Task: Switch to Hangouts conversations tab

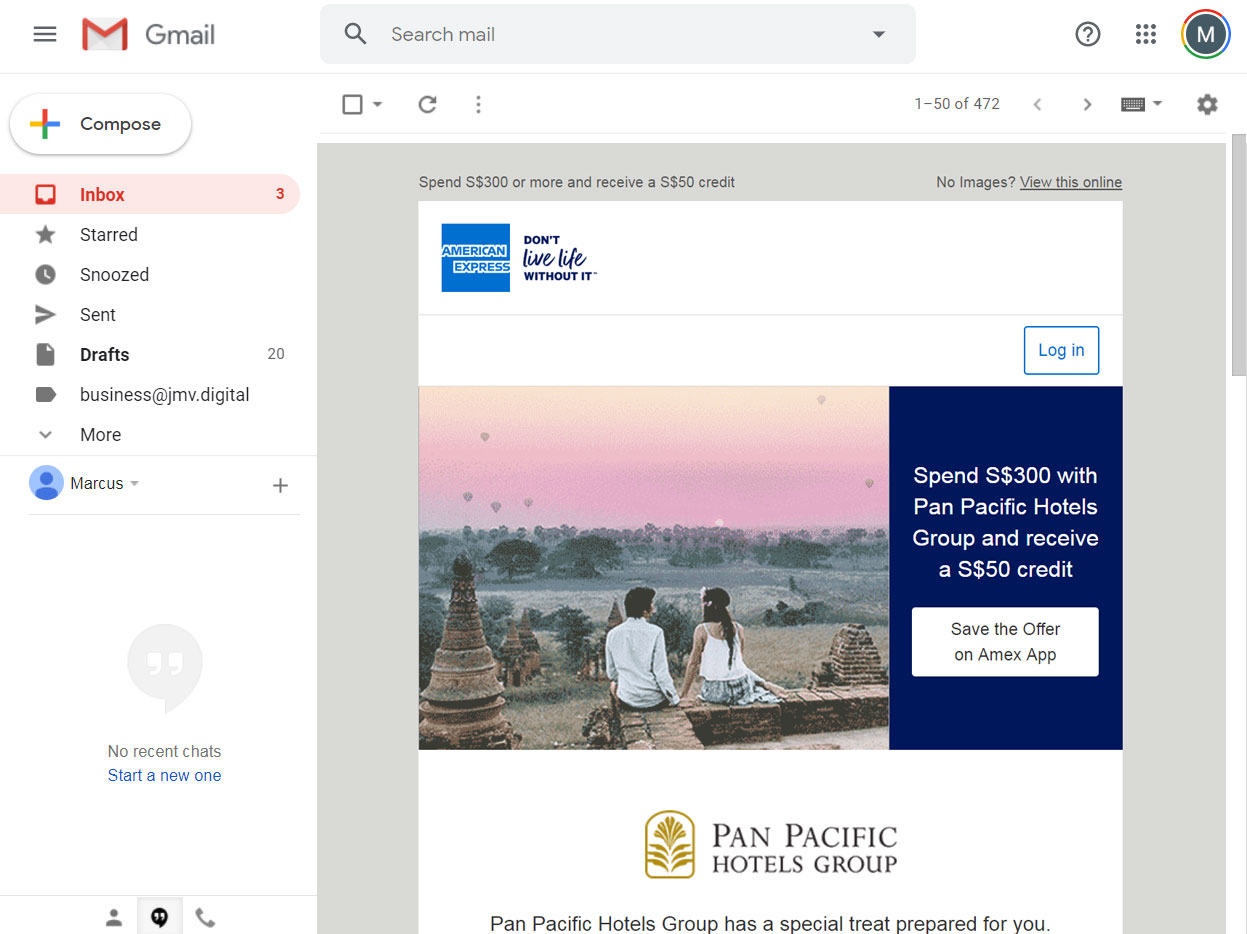Action: (x=160, y=916)
